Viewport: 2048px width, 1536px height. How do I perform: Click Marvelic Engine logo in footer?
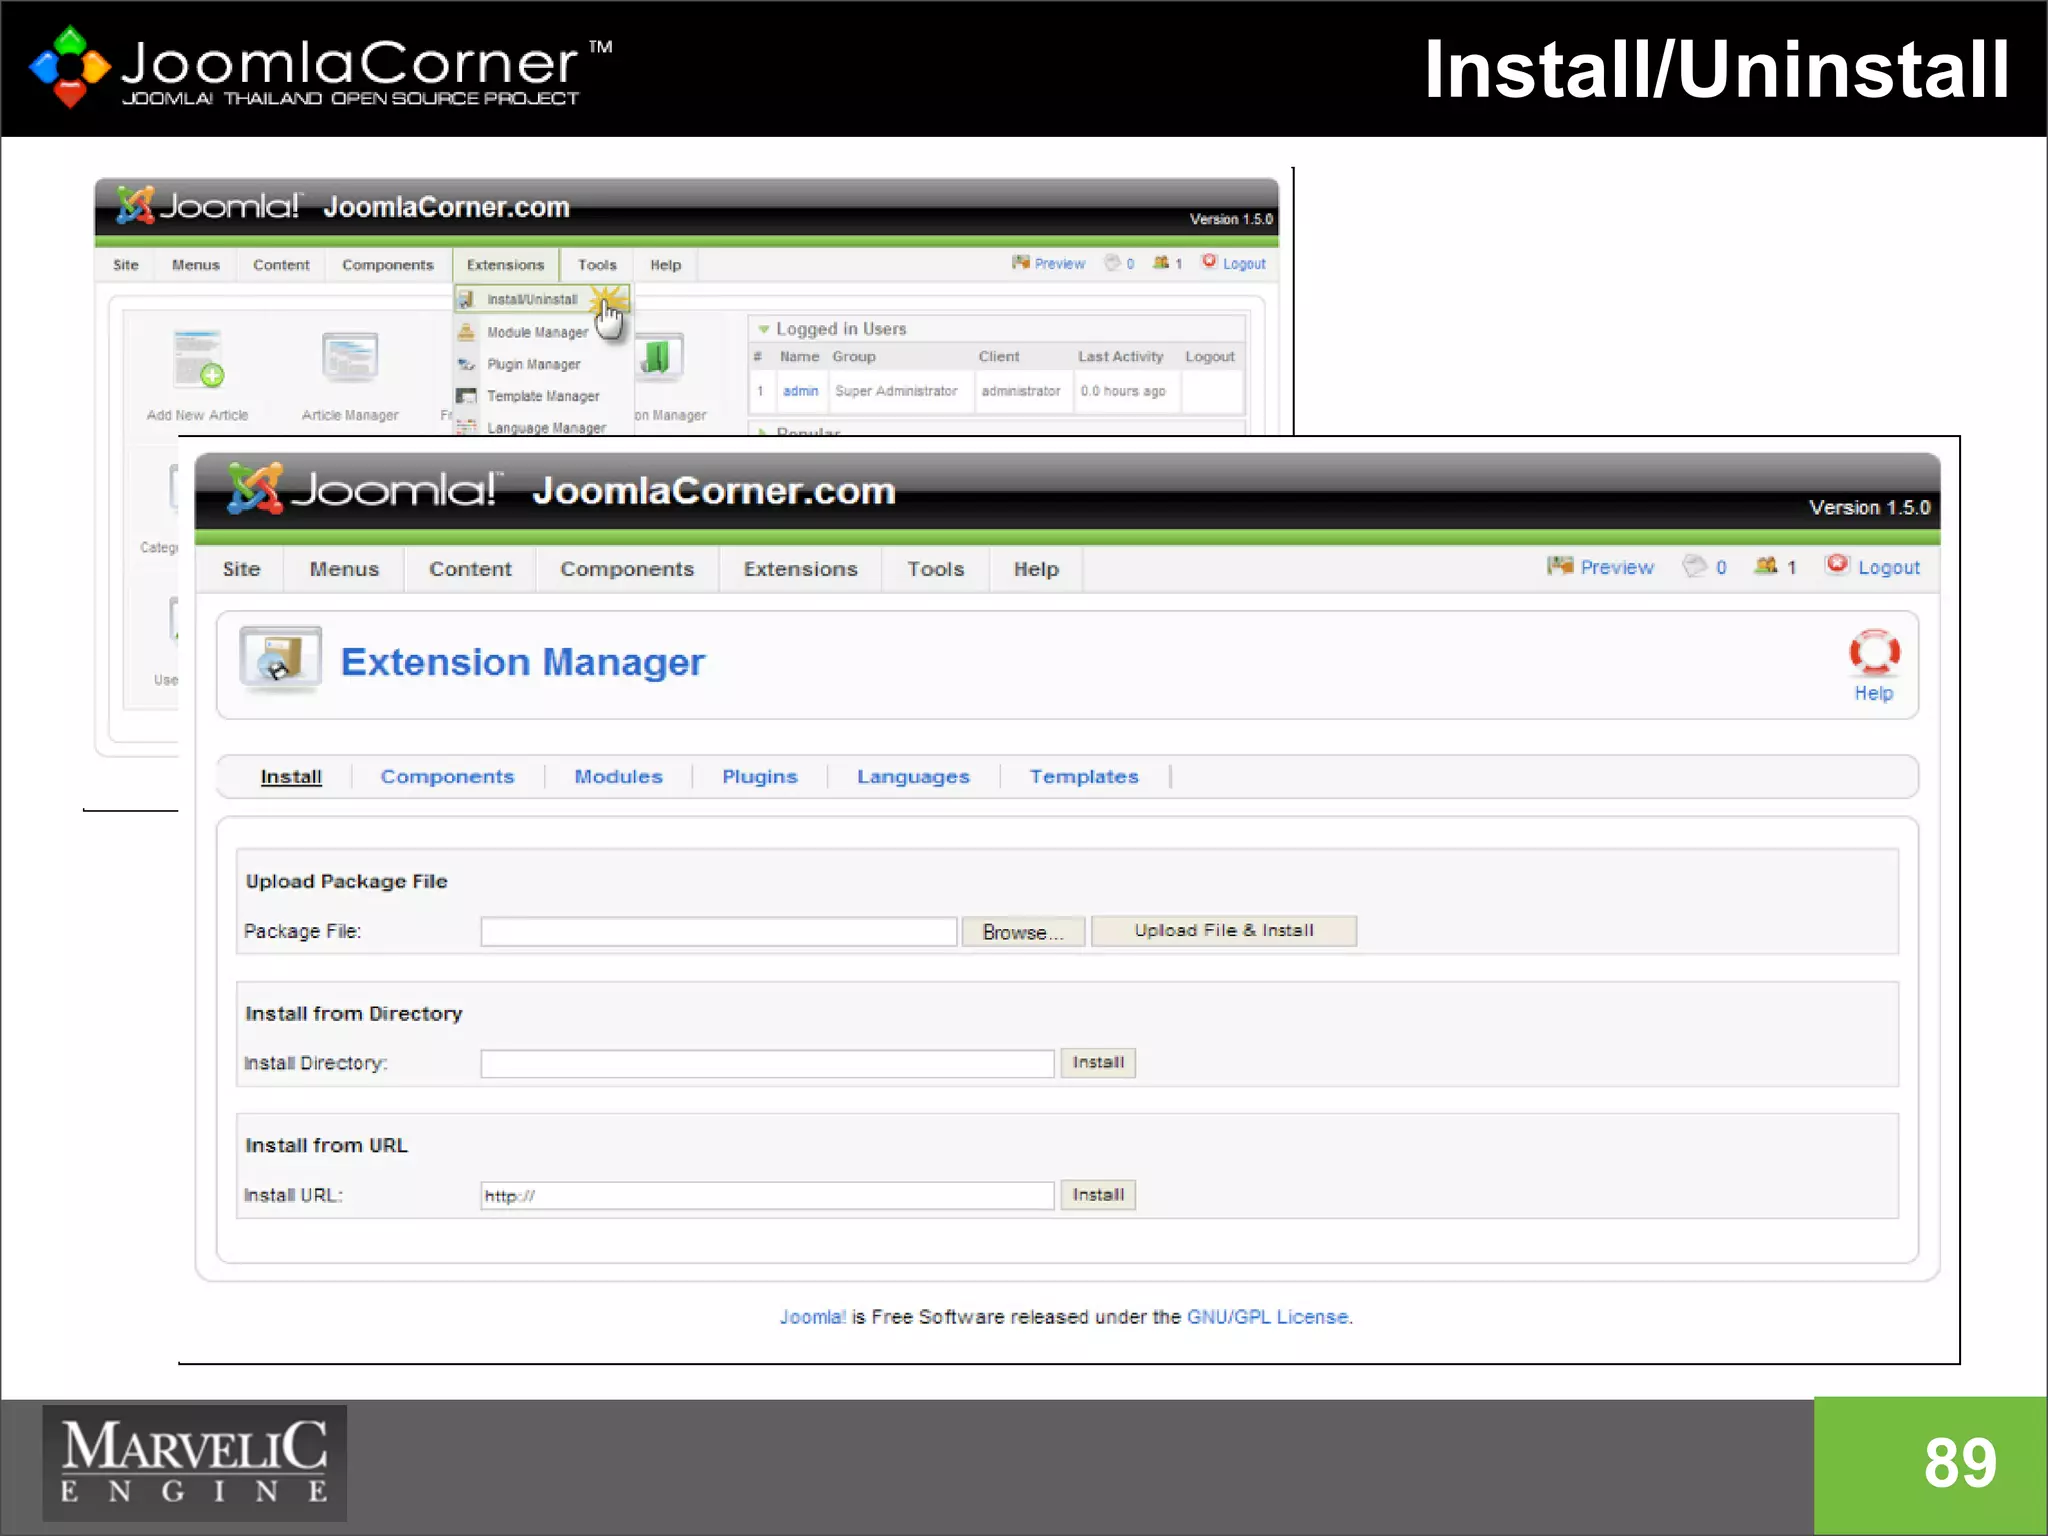click(x=194, y=1462)
